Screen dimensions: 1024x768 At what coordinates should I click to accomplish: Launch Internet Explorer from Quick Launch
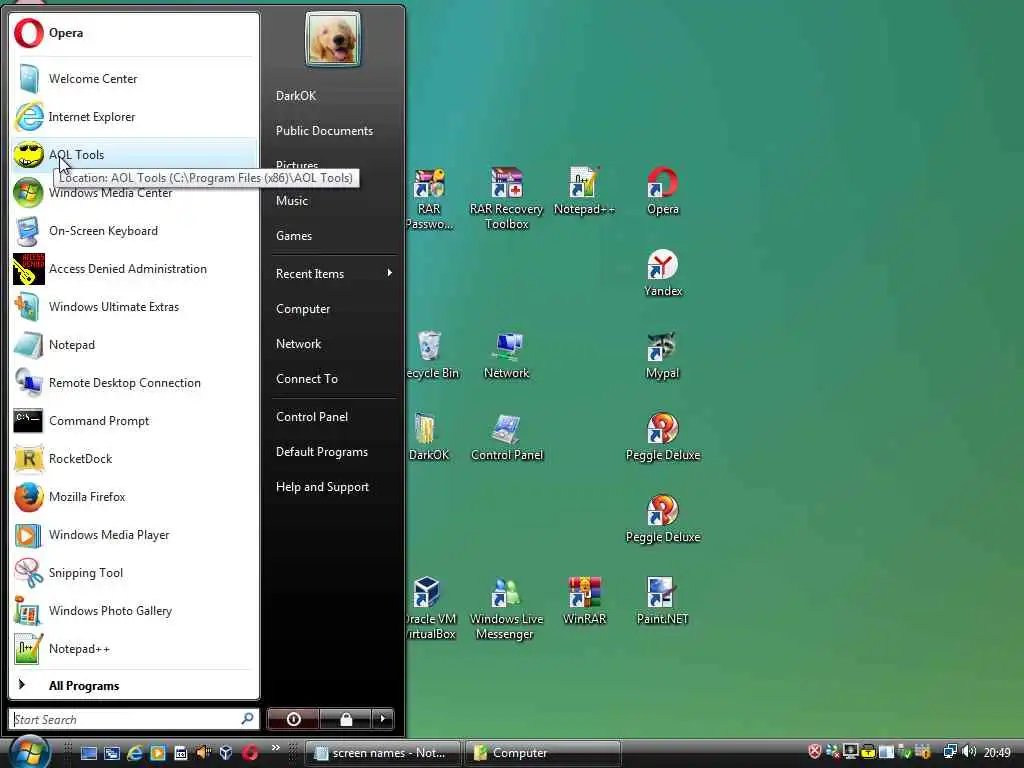(x=135, y=753)
